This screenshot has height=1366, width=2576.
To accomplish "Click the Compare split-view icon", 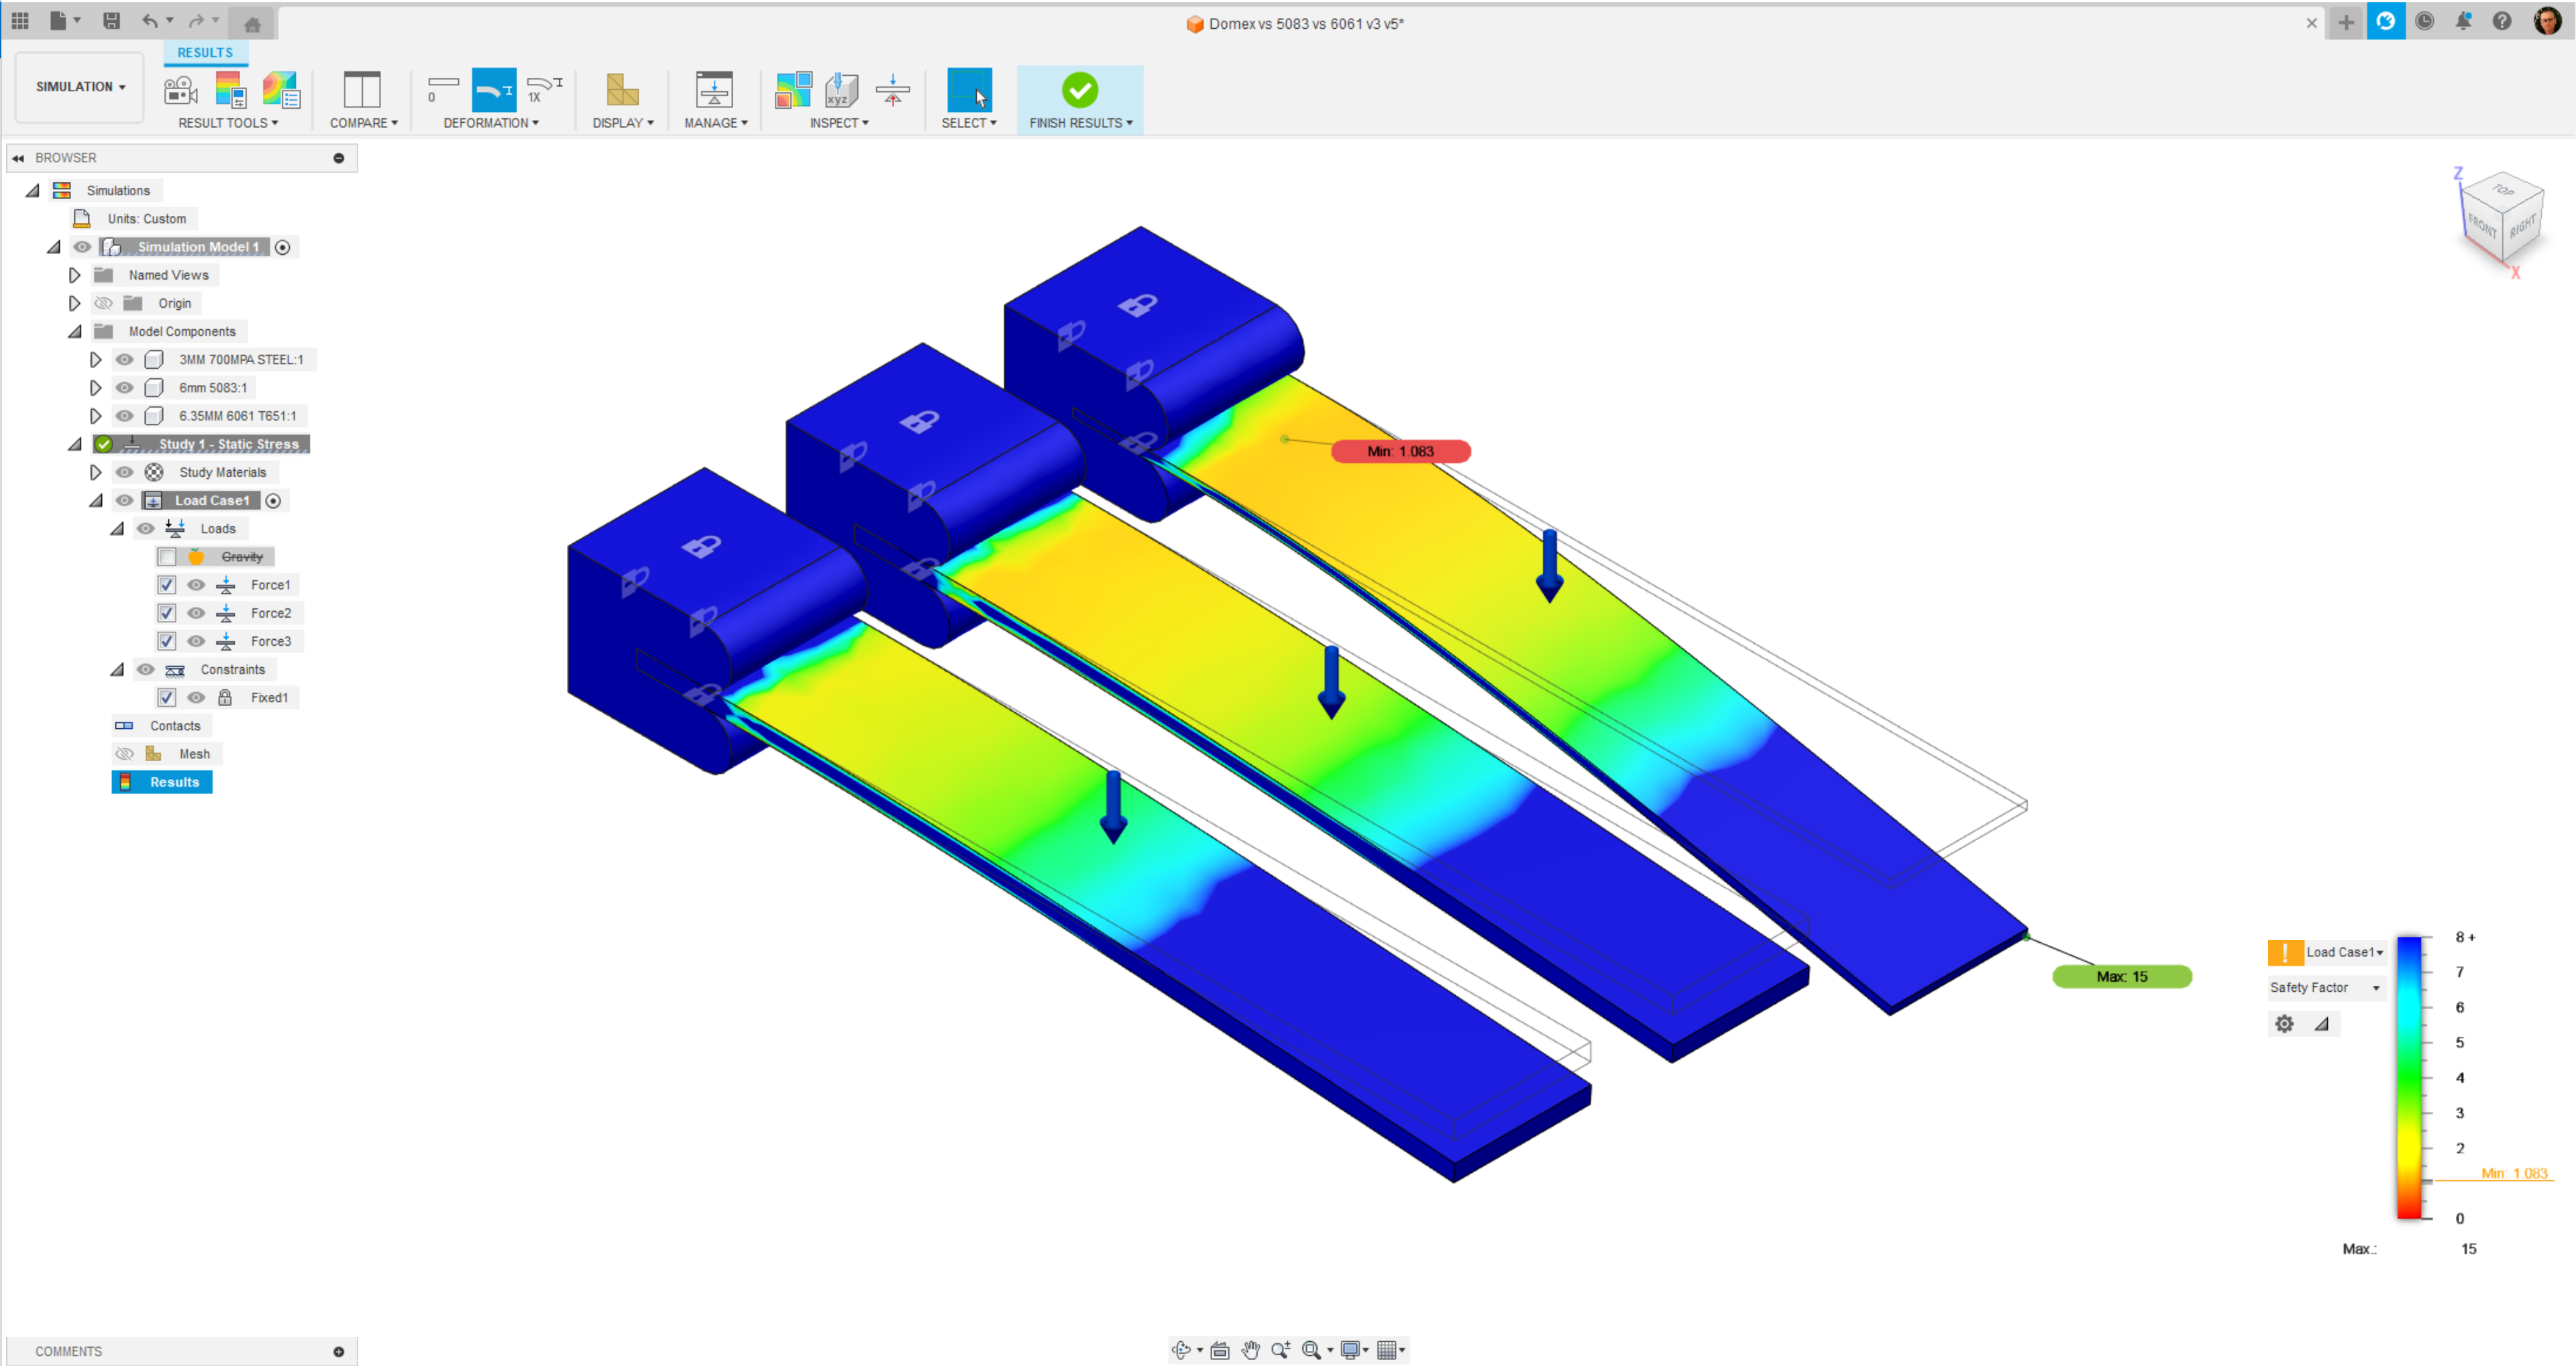I will 362,90.
